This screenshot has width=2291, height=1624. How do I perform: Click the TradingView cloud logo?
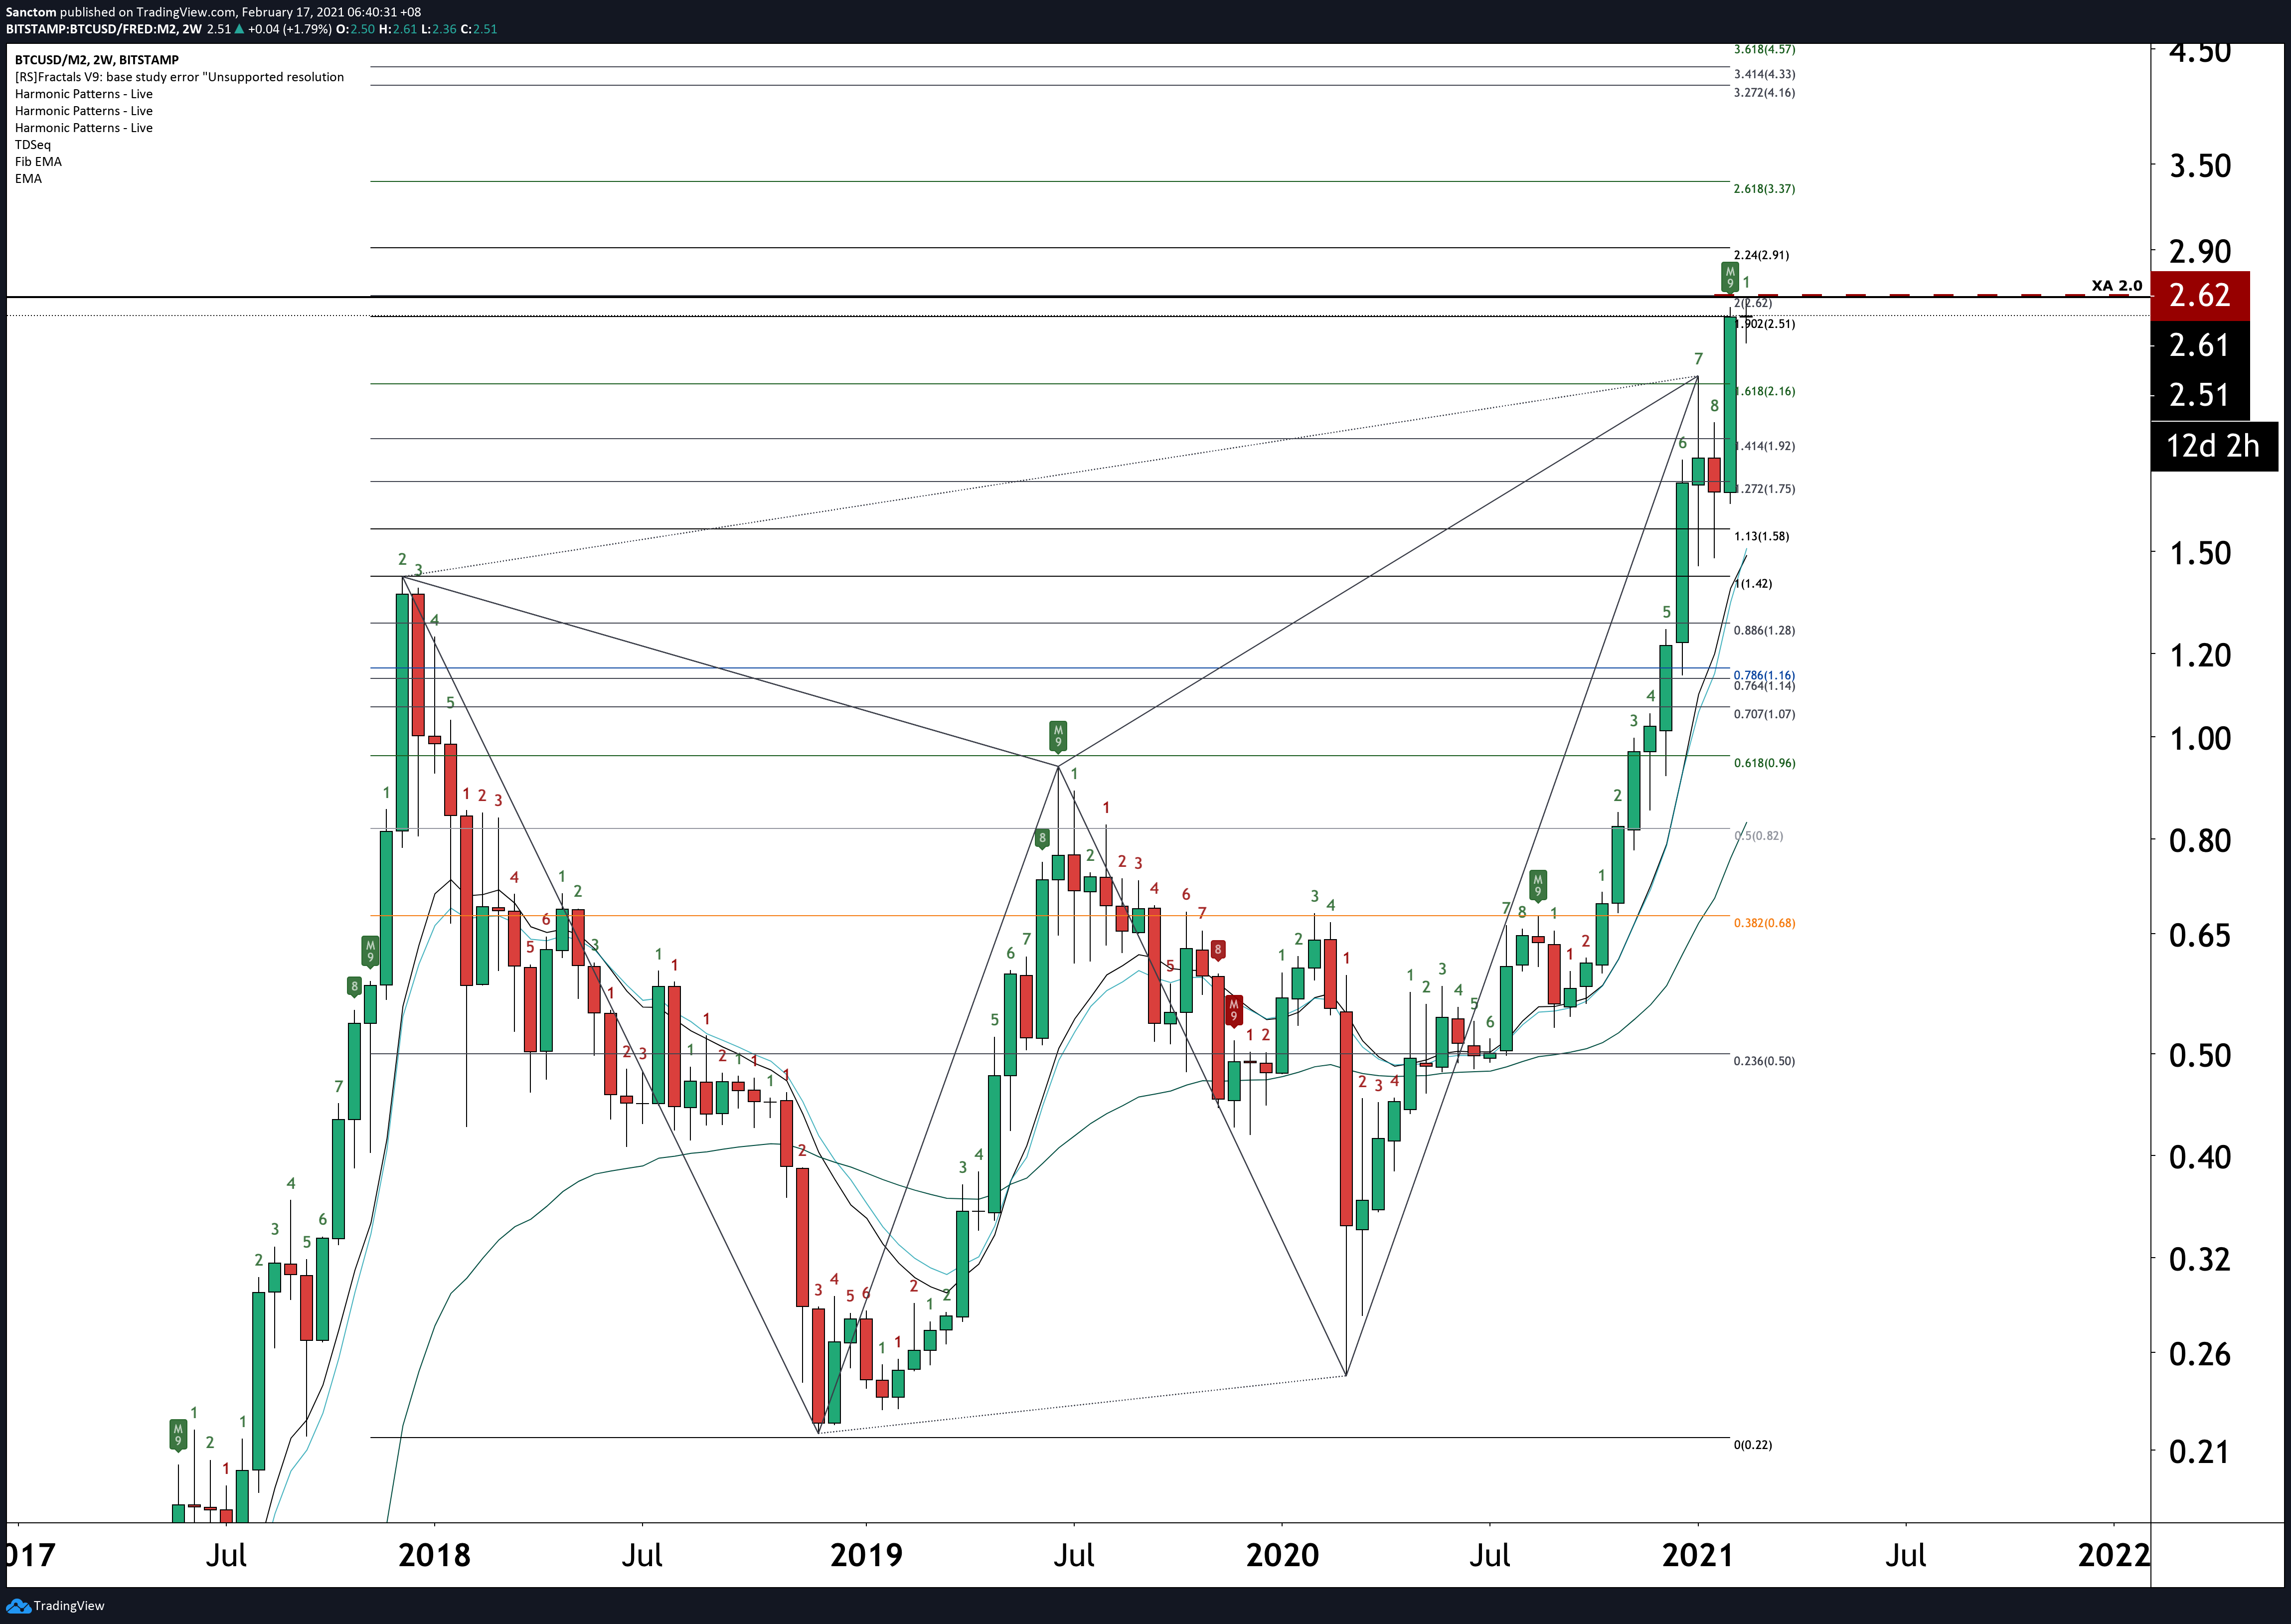18,1606
